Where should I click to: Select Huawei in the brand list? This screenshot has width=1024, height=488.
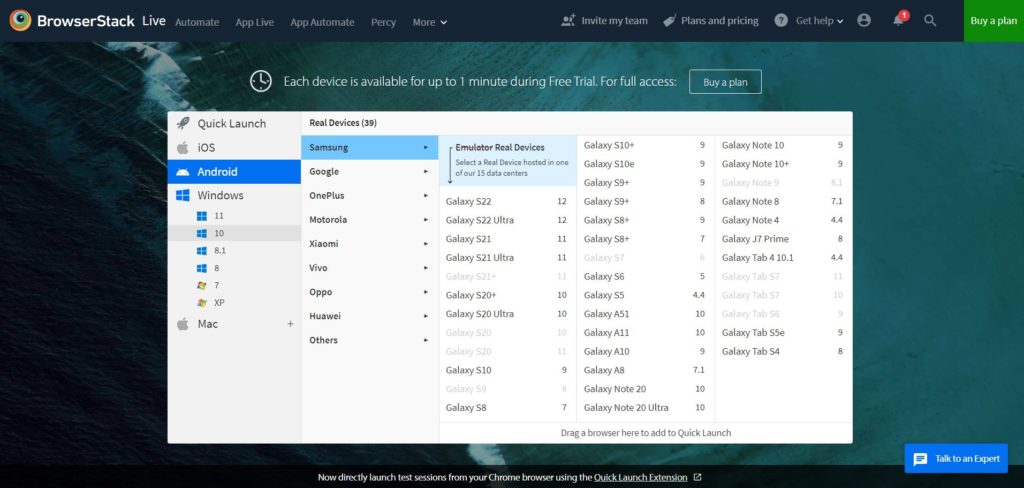[370, 316]
